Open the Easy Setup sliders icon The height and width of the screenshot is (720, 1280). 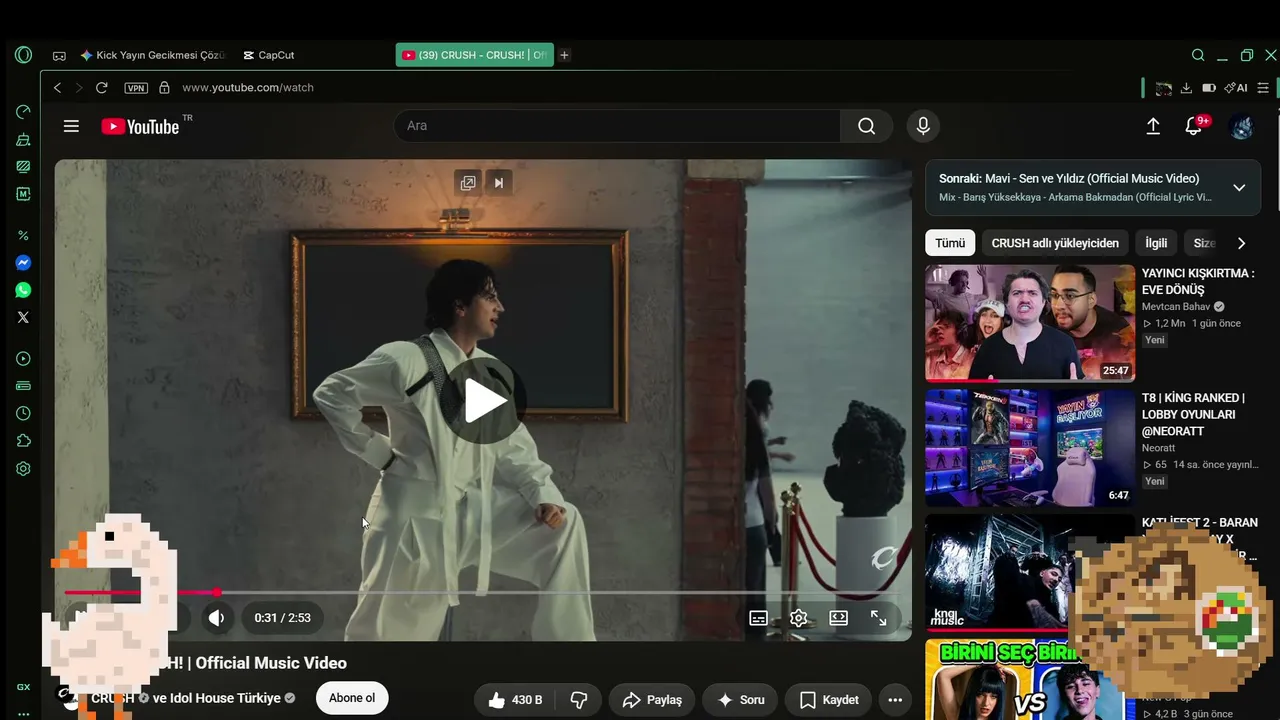tap(1263, 88)
